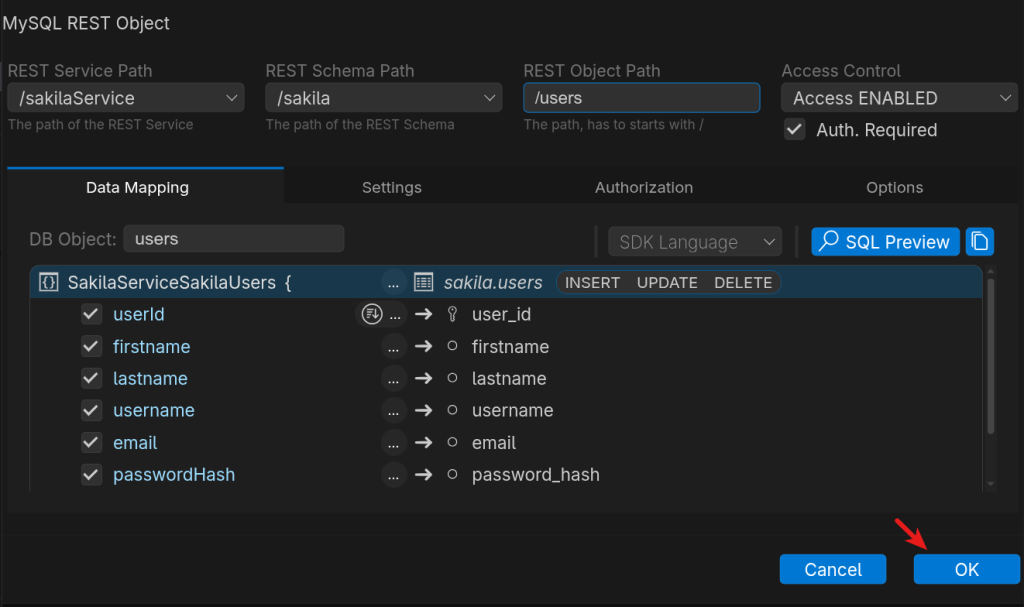Click the SQL Preview button
This screenshot has height=607, width=1024.
click(885, 242)
